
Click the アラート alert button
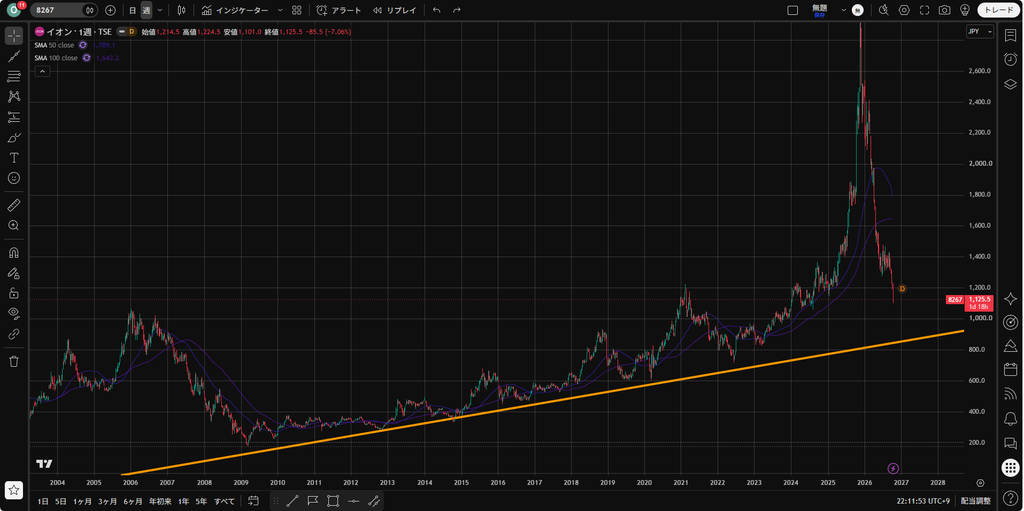[x=339, y=10]
